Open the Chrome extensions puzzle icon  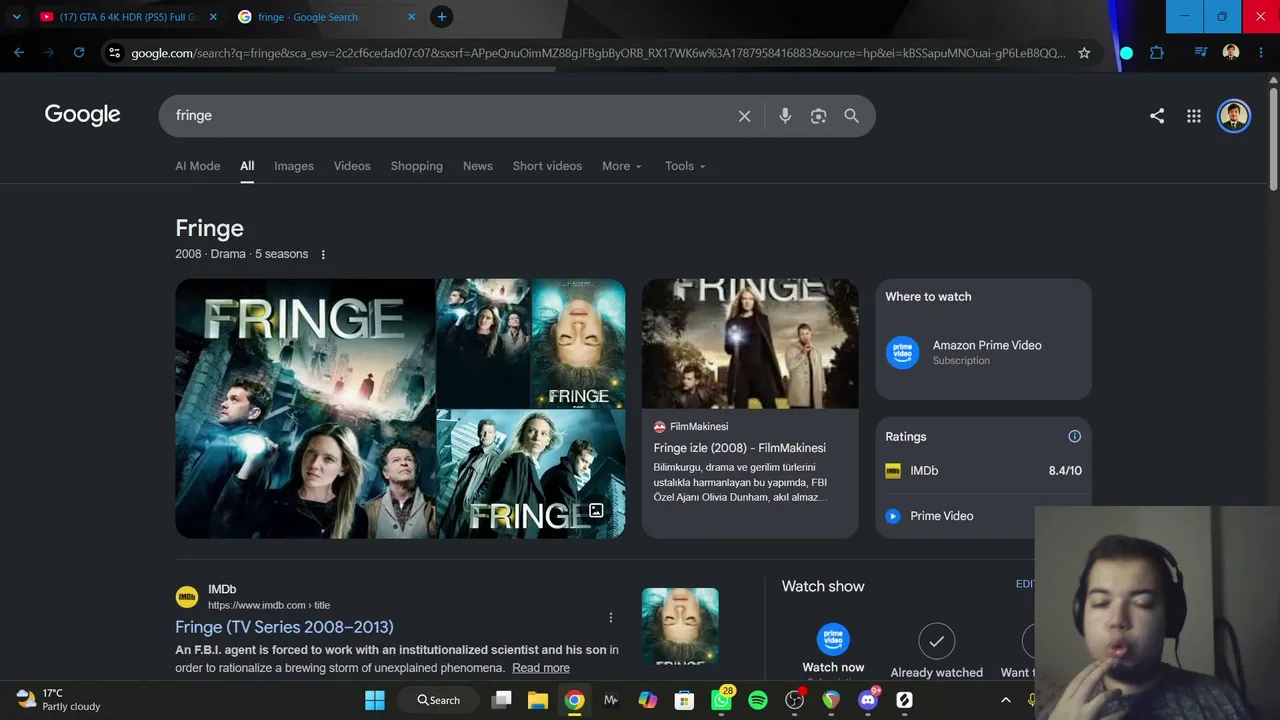click(x=1157, y=53)
